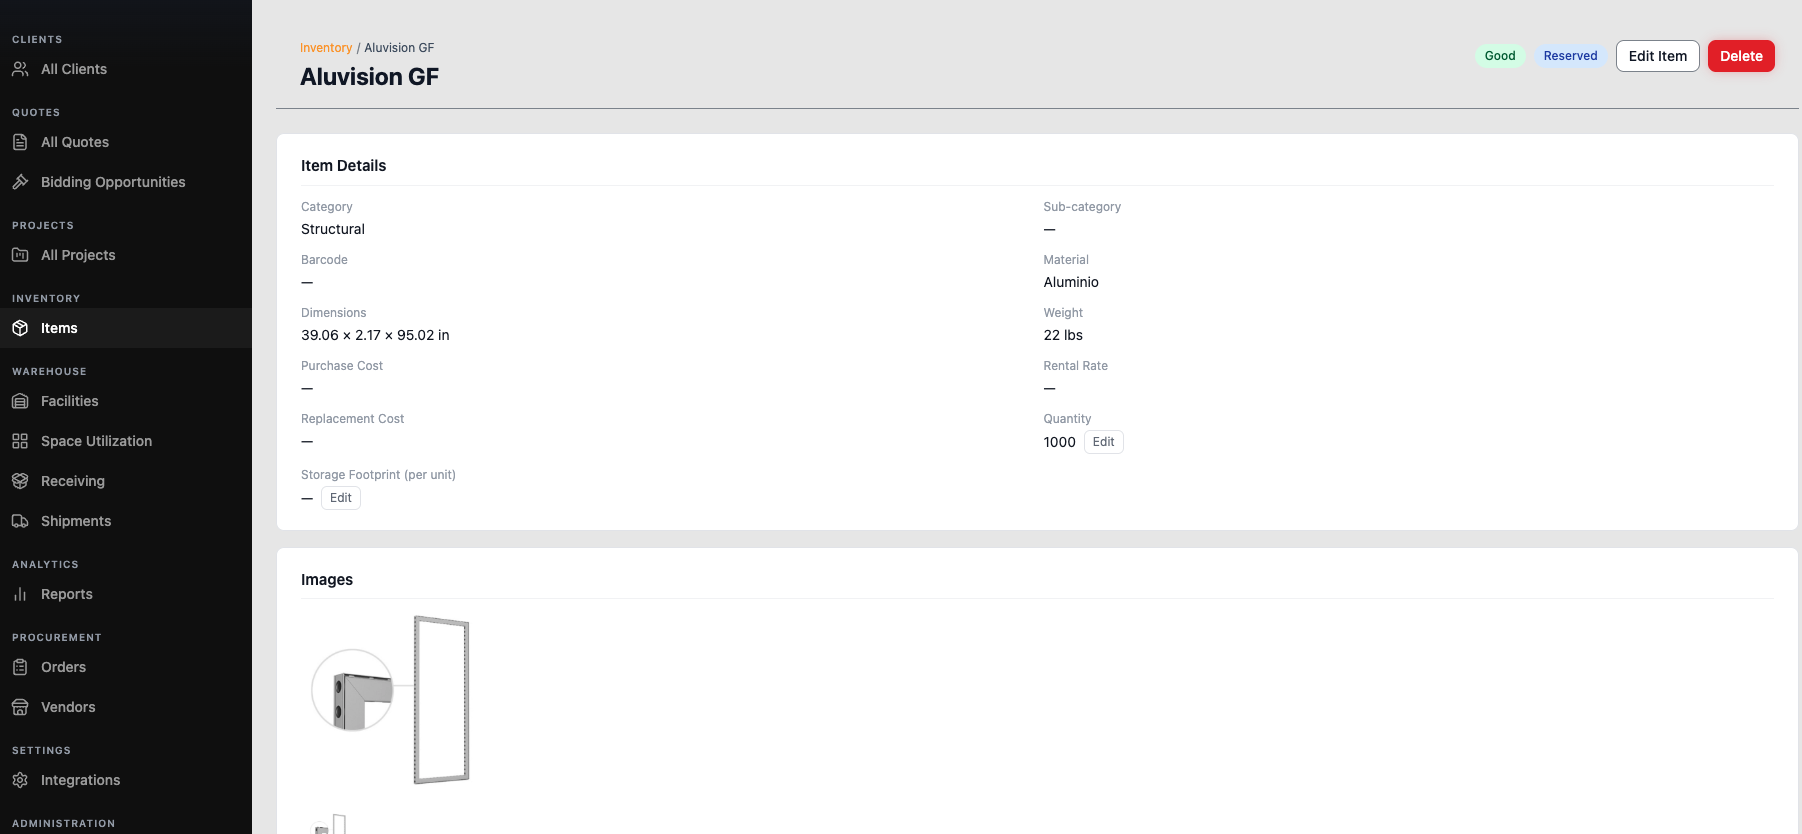Click the Reports bar chart icon
Screen dimensions: 1802x834
(20, 594)
